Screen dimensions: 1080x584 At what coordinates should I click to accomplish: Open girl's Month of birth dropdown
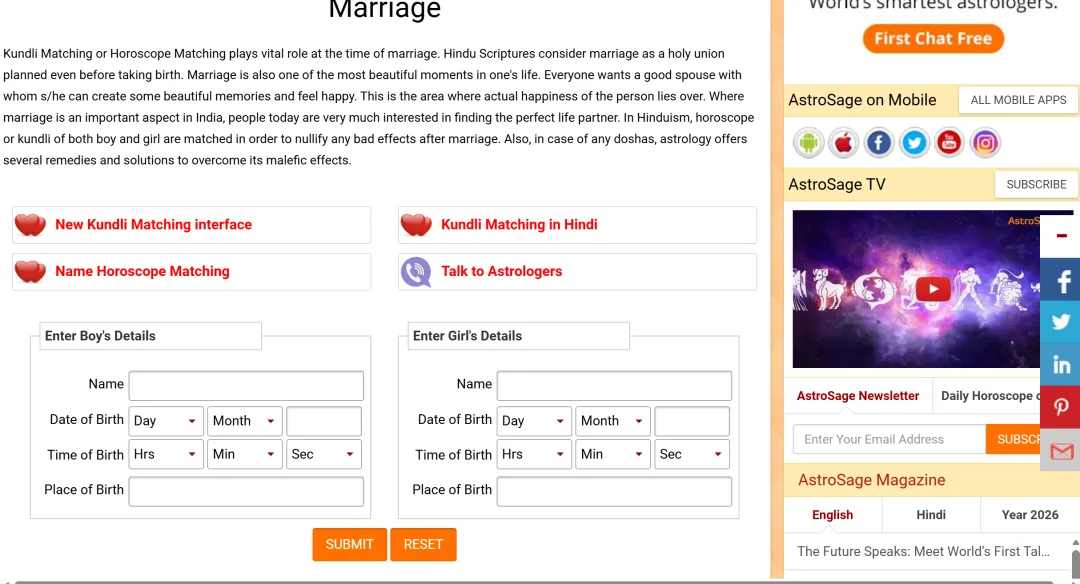613,421
